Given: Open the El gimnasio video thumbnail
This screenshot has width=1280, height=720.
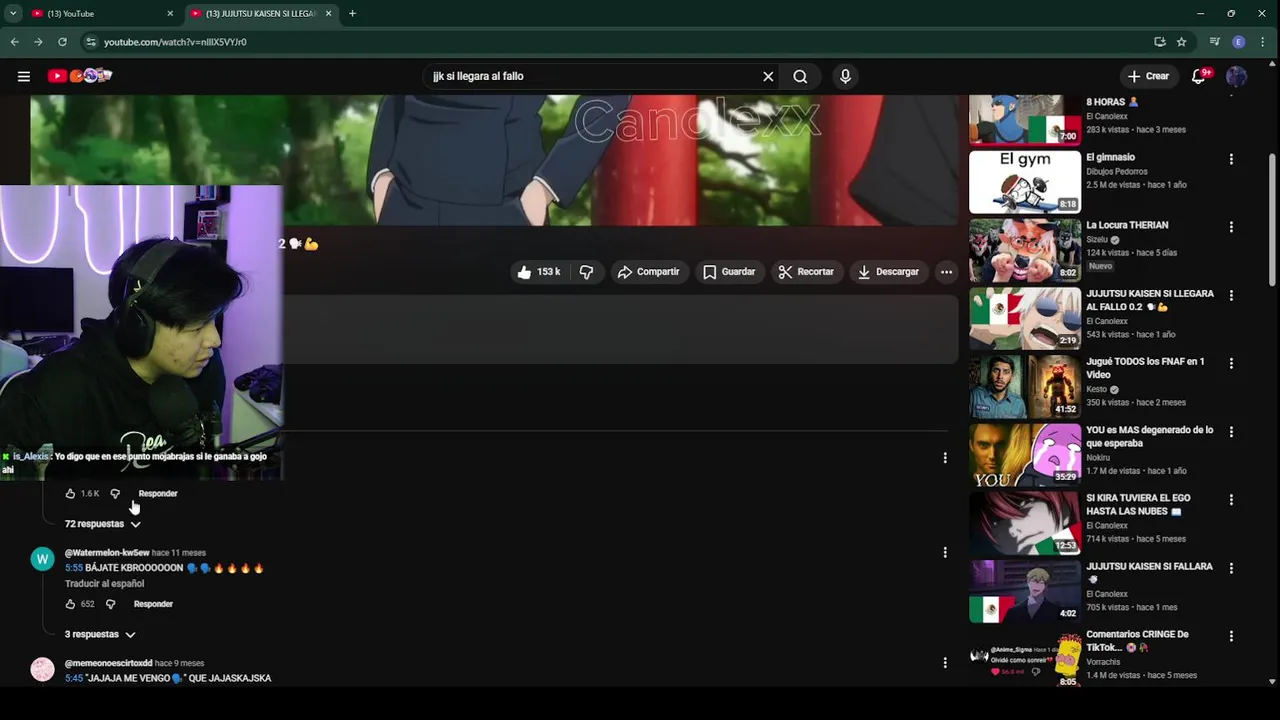Looking at the screenshot, I should tap(1025, 181).
